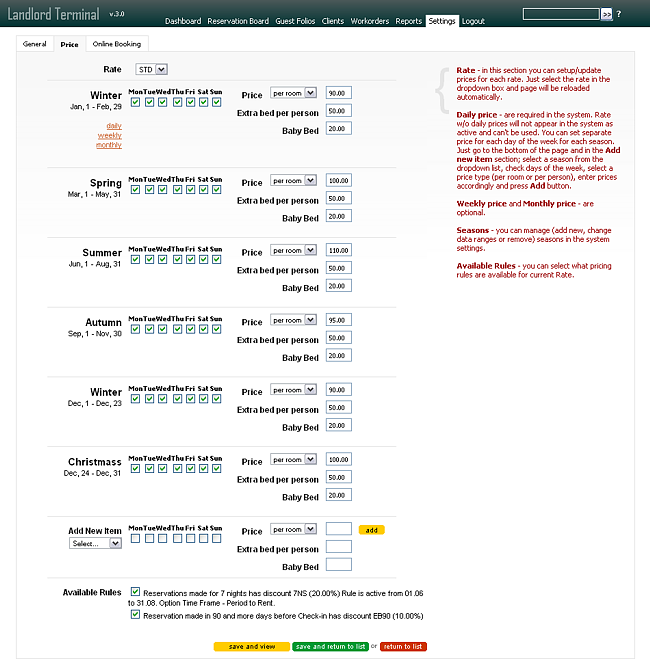Check Sunday in Add New Item row

coord(216,538)
